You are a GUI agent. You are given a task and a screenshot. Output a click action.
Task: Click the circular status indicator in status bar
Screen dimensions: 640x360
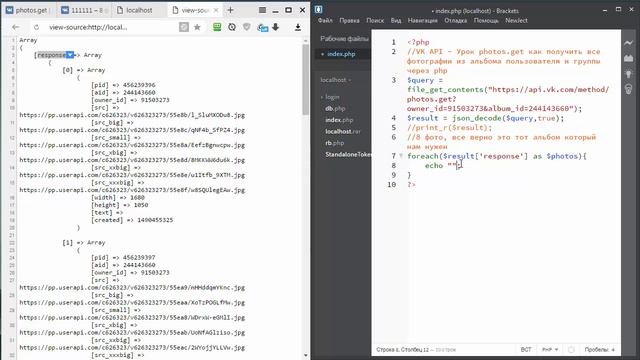[x=571, y=349]
